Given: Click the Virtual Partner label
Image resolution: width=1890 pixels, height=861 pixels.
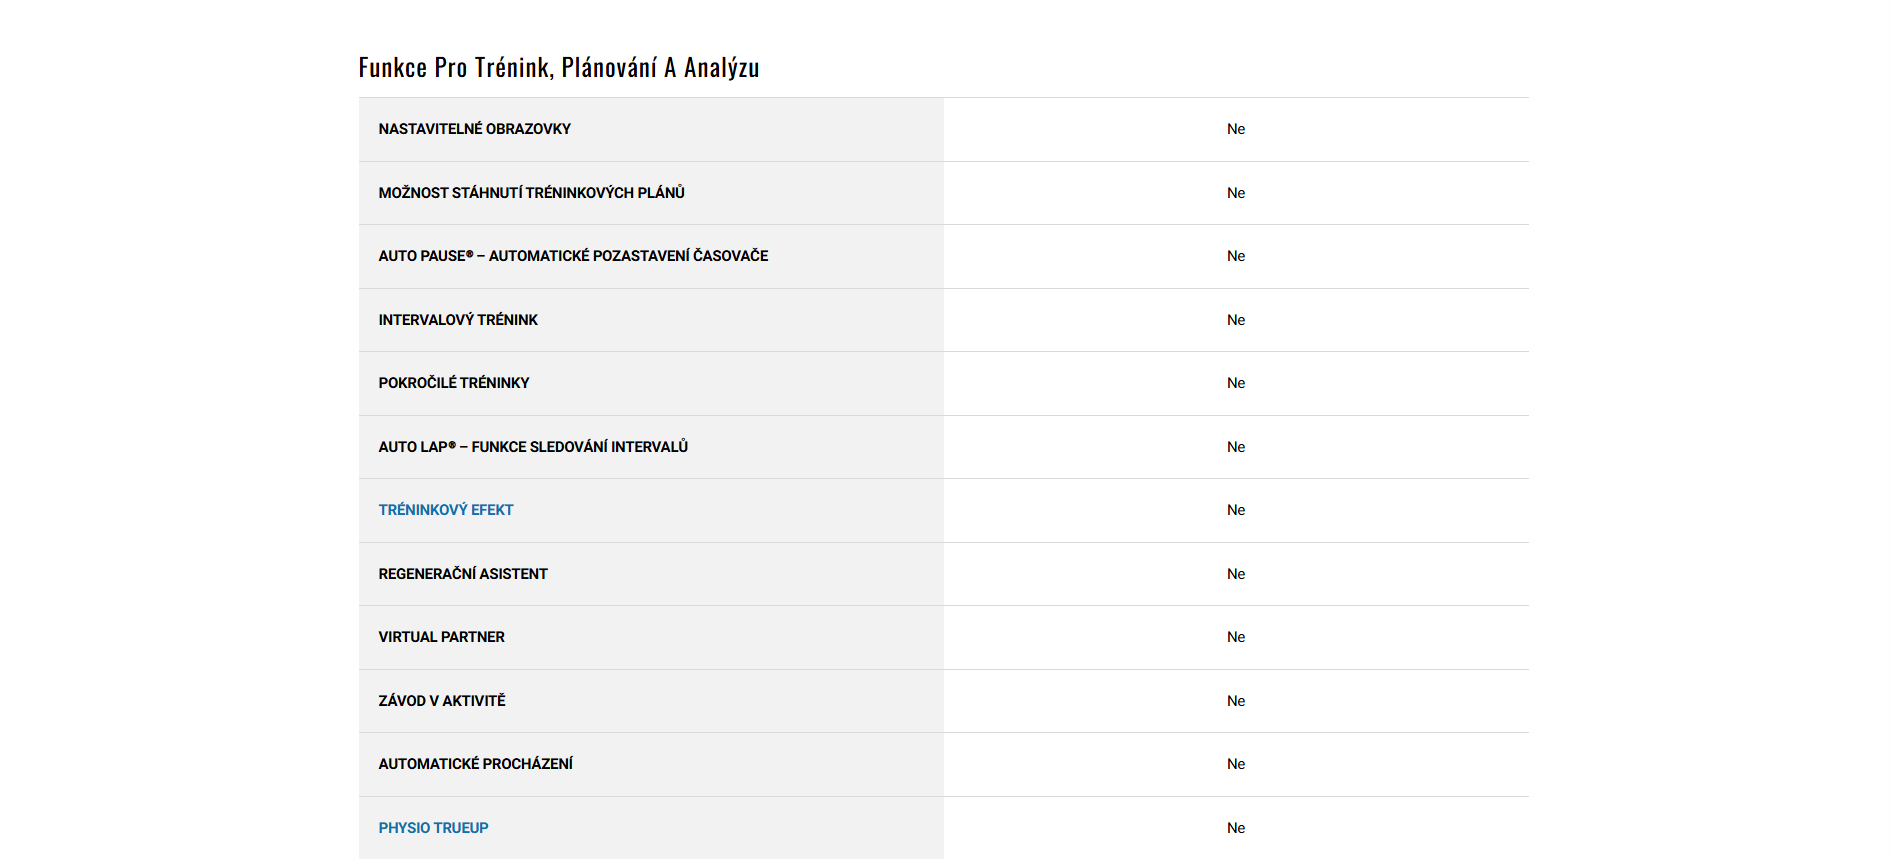Looking at the screenshot, I should pos(441,637).
